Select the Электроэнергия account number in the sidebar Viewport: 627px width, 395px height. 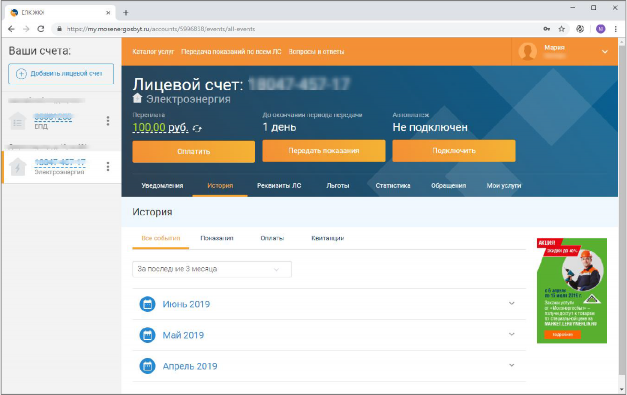60,163
